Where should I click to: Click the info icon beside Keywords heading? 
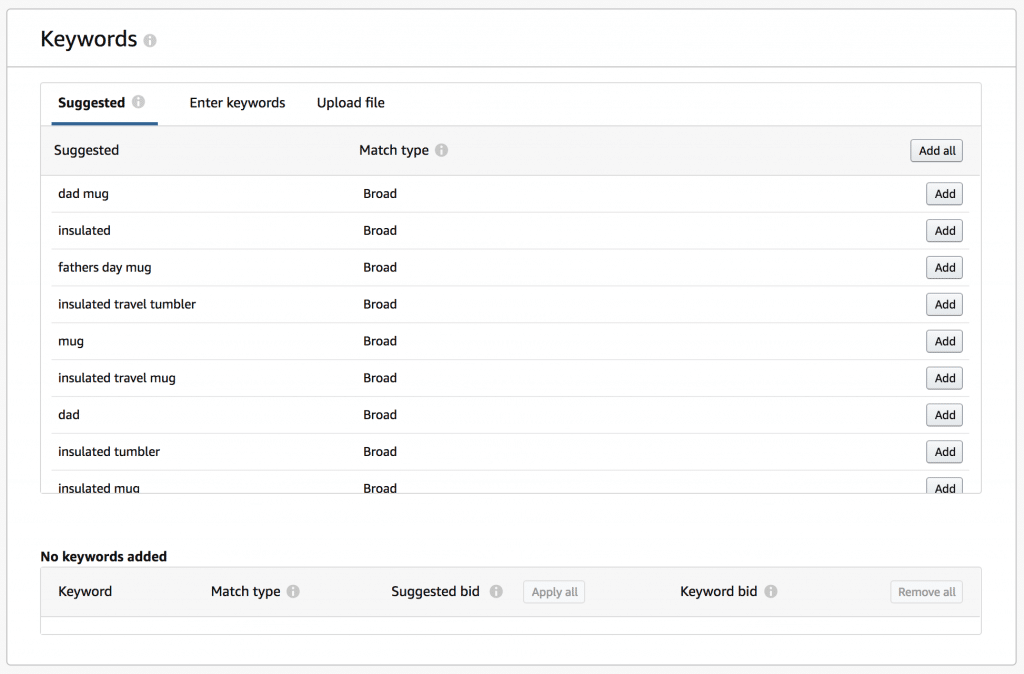150,41
